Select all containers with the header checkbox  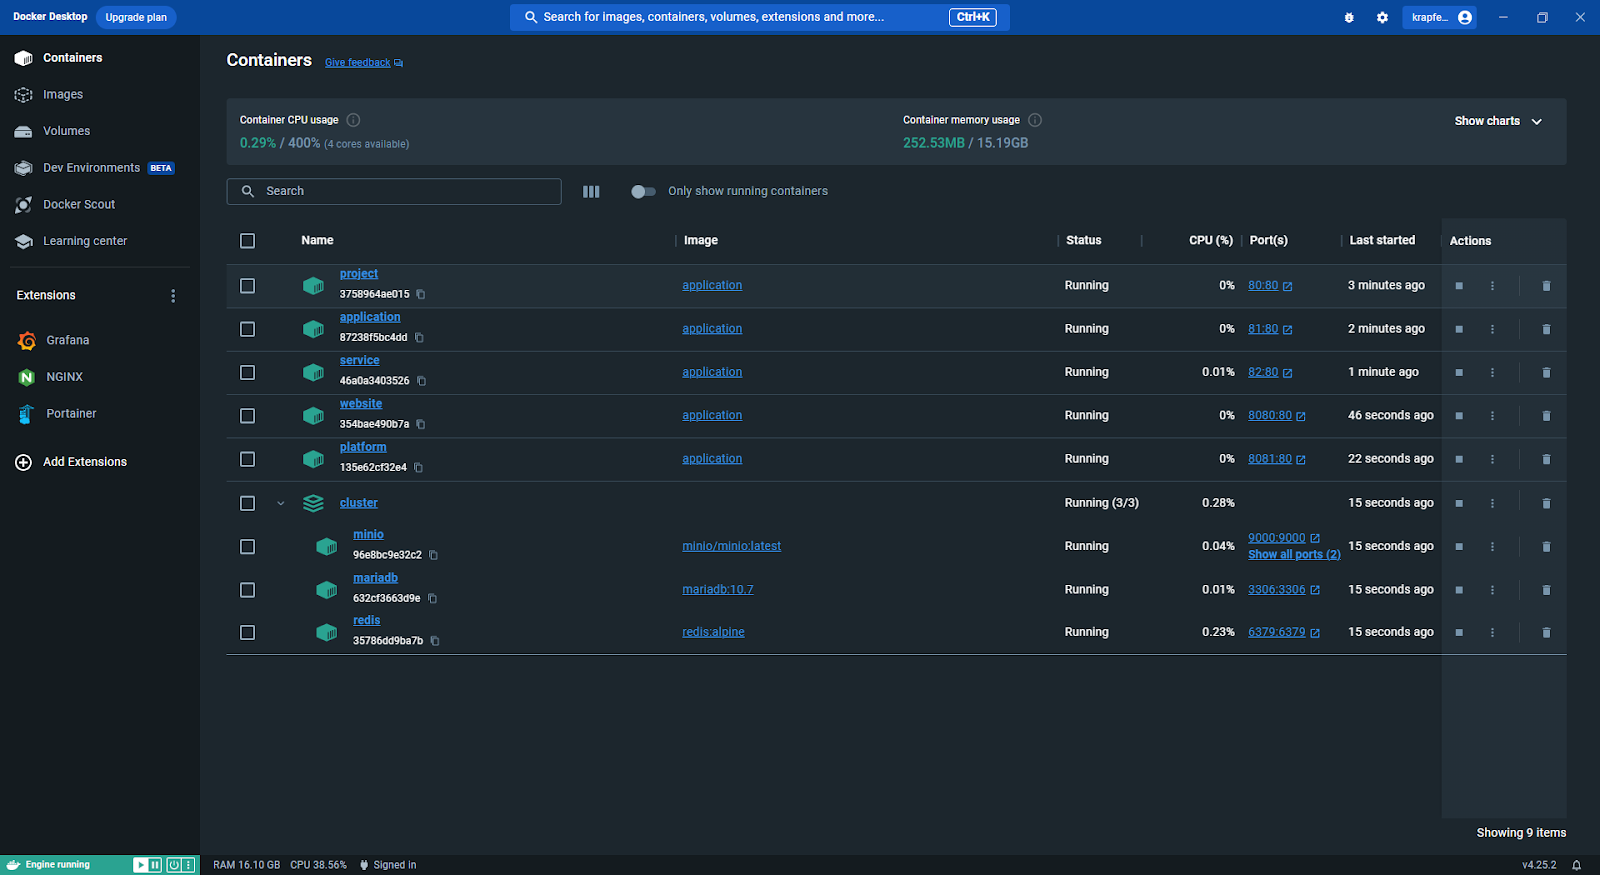248,241
